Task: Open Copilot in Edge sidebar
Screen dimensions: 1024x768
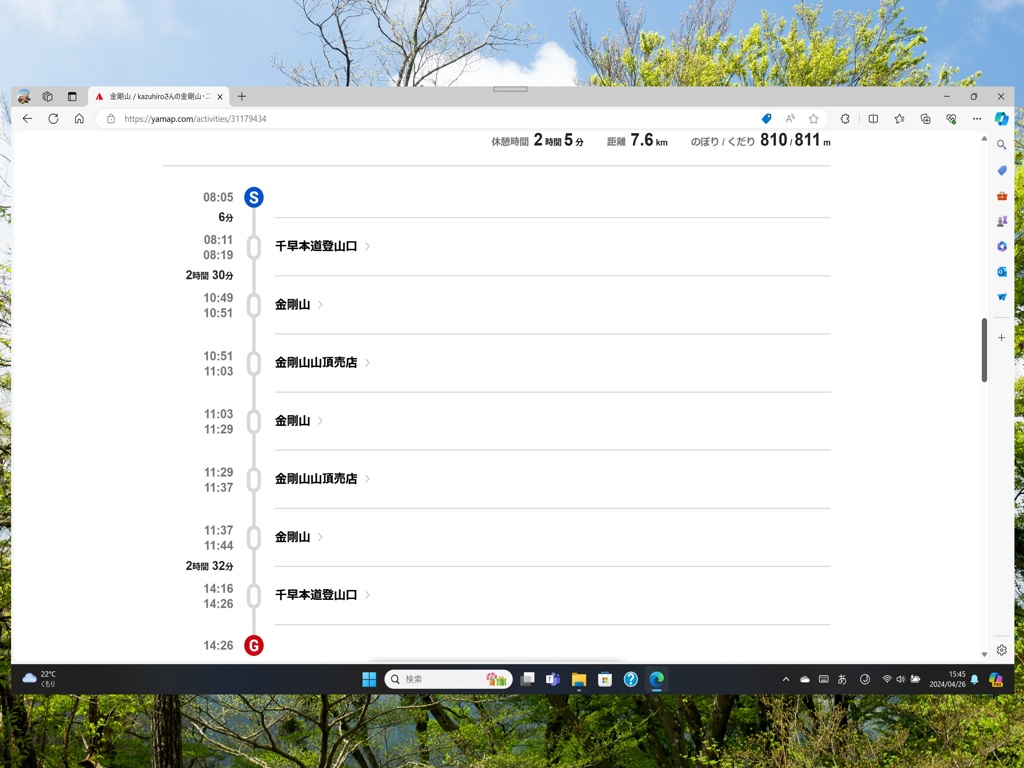Action: [1001, 118]
